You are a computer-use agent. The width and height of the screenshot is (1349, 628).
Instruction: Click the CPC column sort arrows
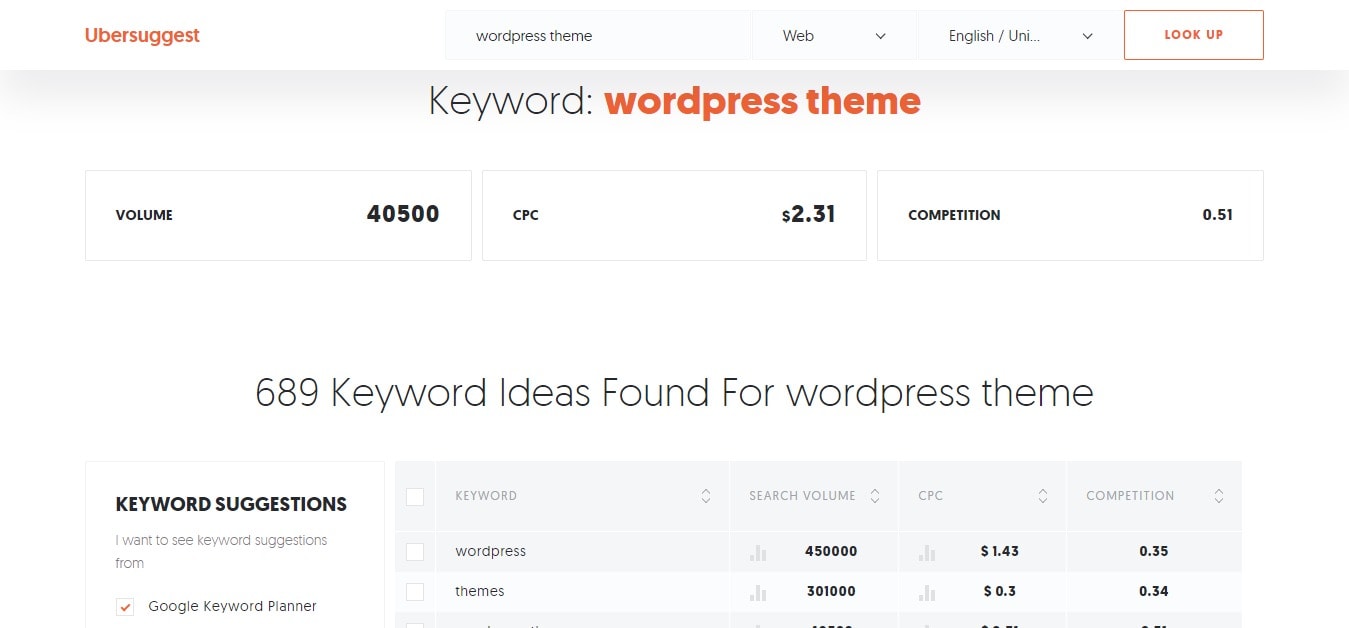tap(1043, 496)
